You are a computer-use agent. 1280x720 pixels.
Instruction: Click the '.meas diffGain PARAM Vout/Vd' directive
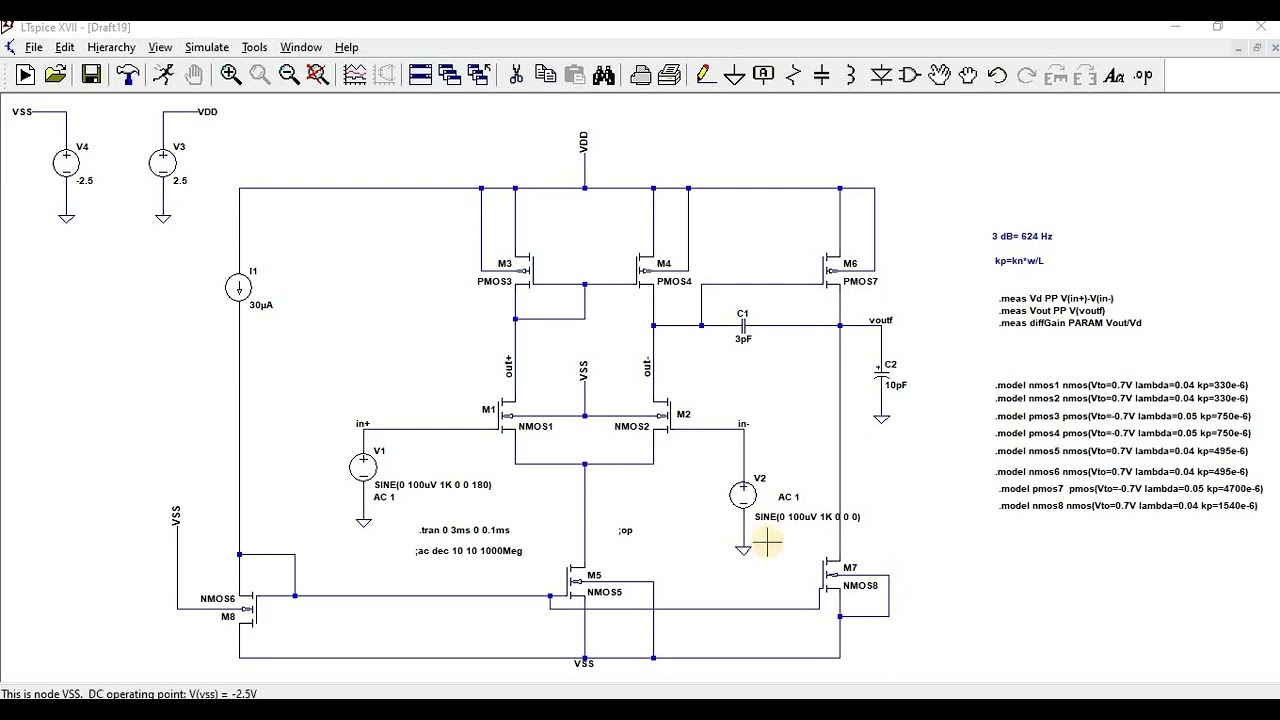coord(1070,323)
